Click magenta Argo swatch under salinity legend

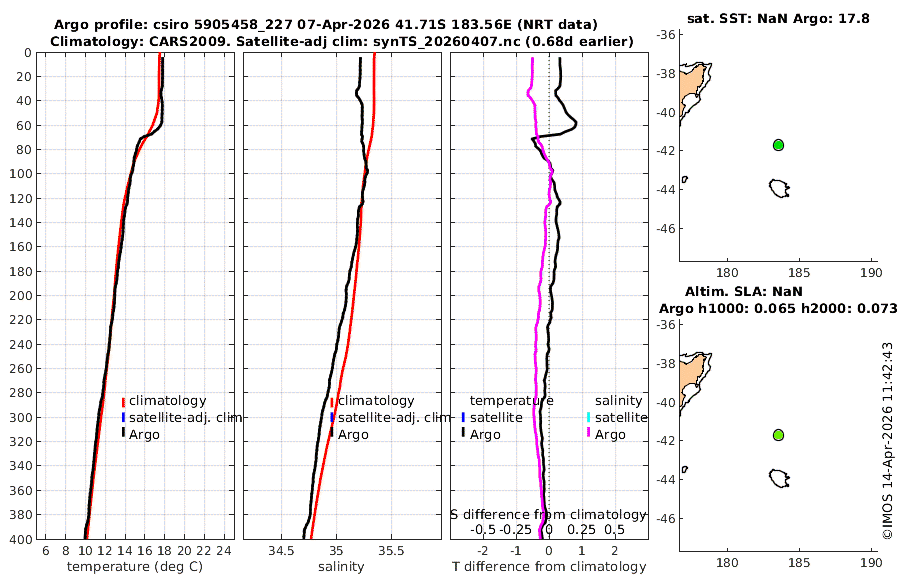588,433
